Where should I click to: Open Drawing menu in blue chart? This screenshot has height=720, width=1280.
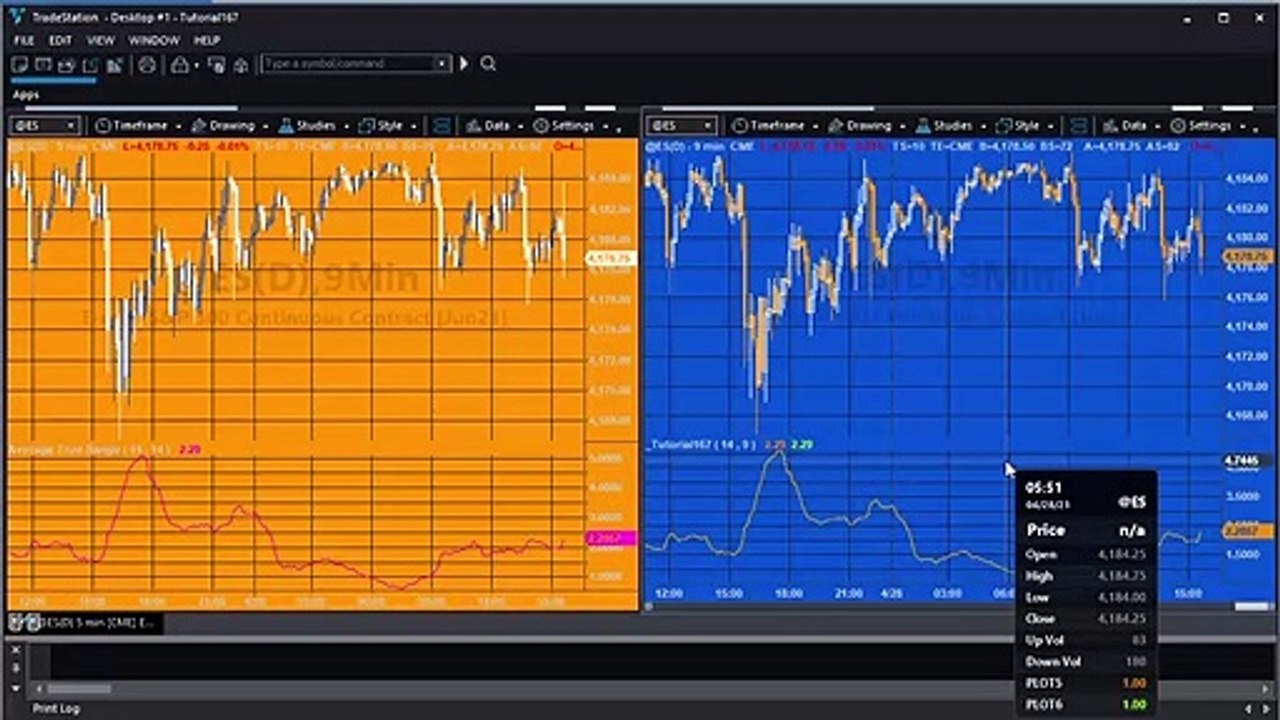(868, 126)
